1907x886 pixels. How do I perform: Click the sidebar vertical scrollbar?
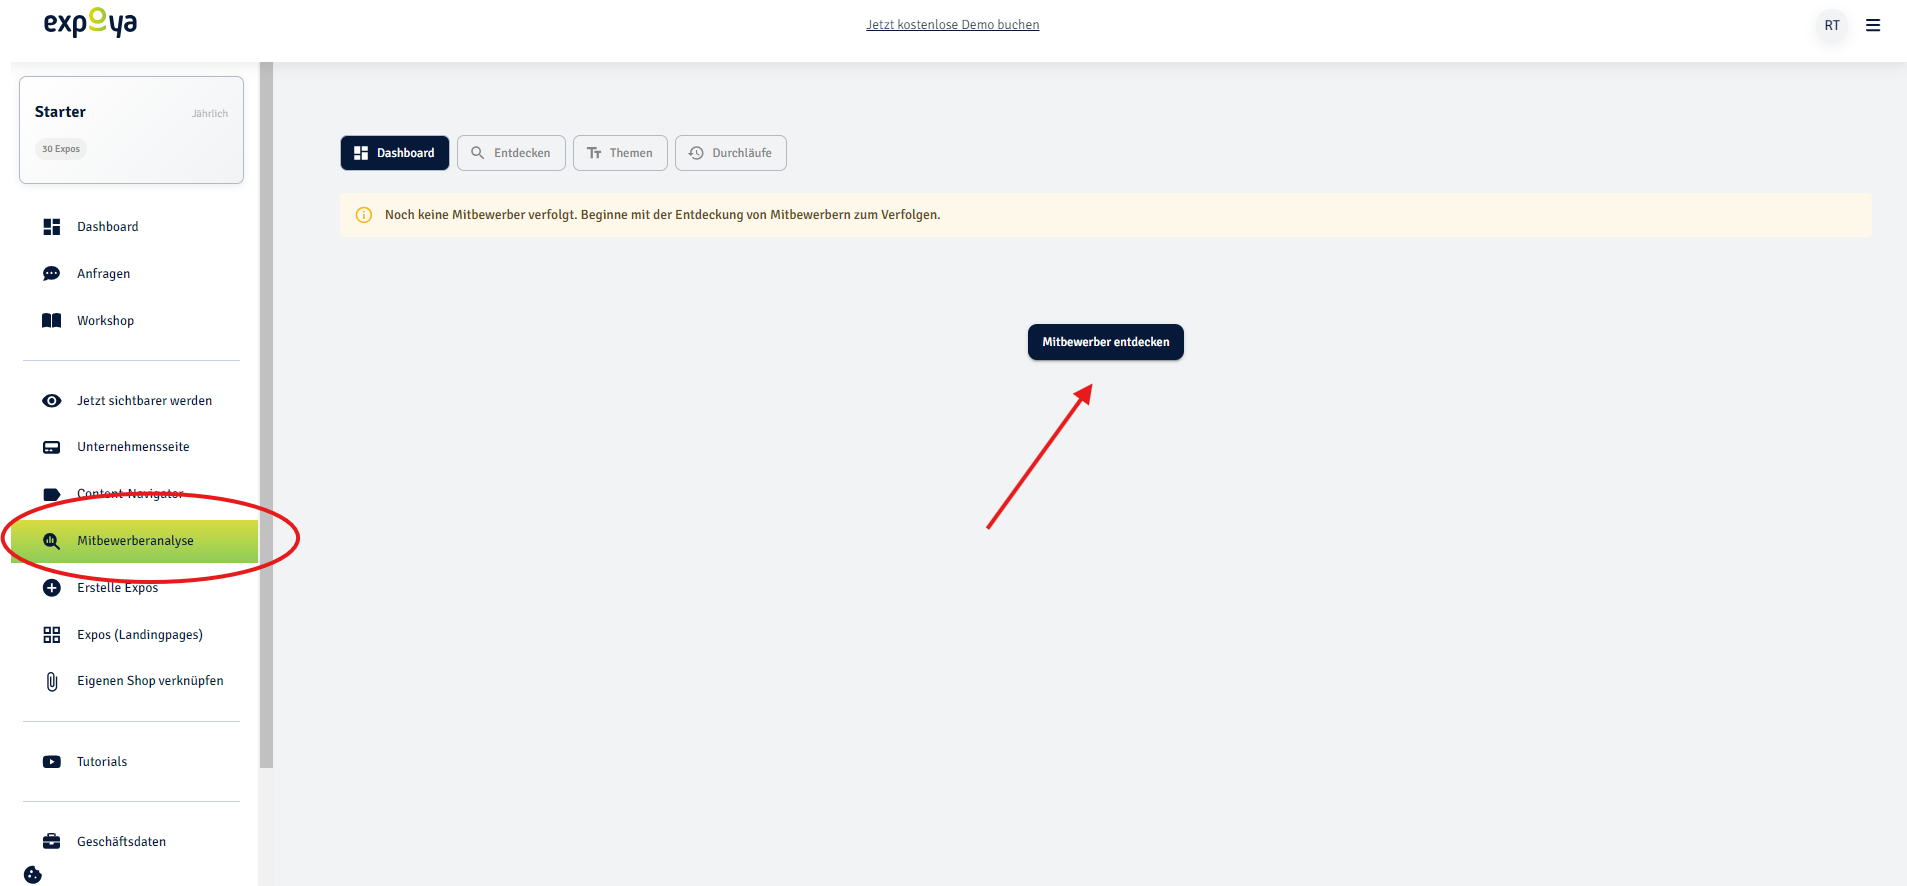(x=266, y=415)
